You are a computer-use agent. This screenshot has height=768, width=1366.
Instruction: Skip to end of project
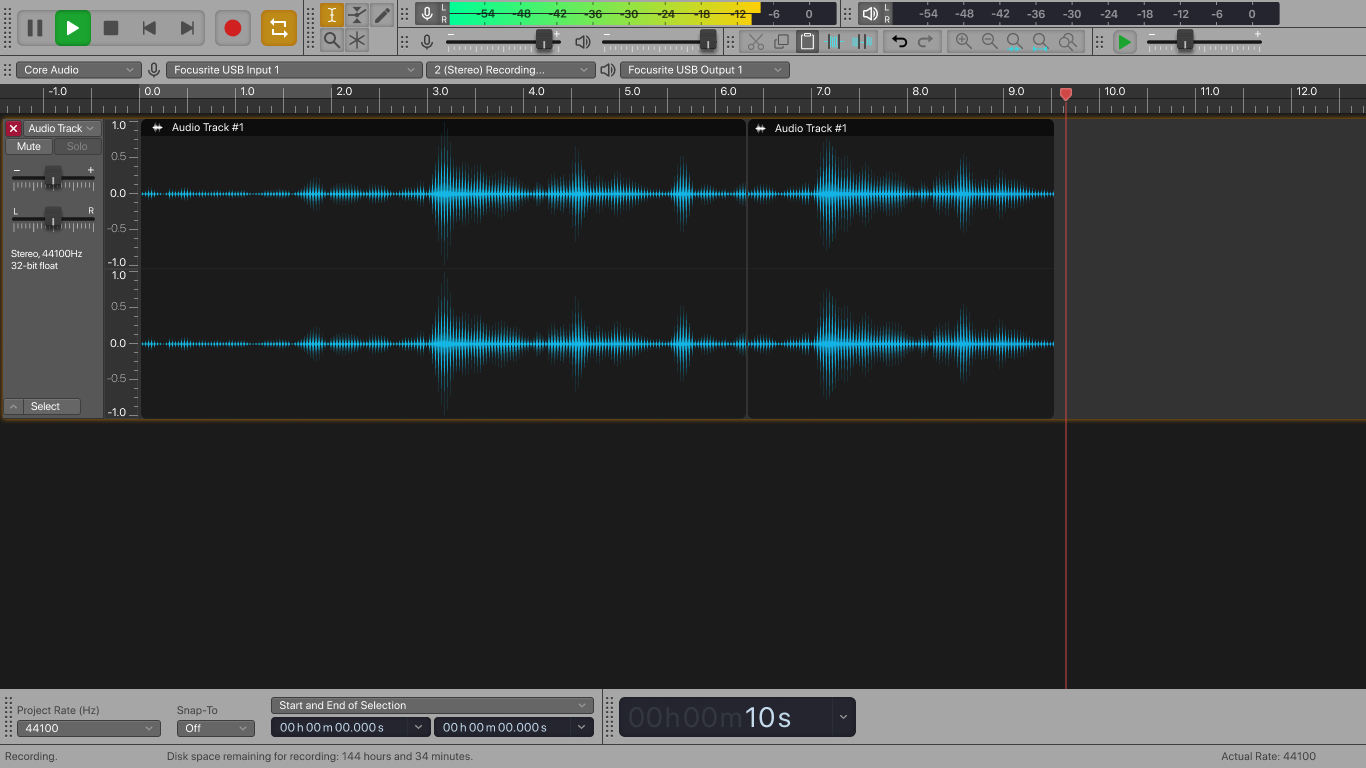[187, 28]
